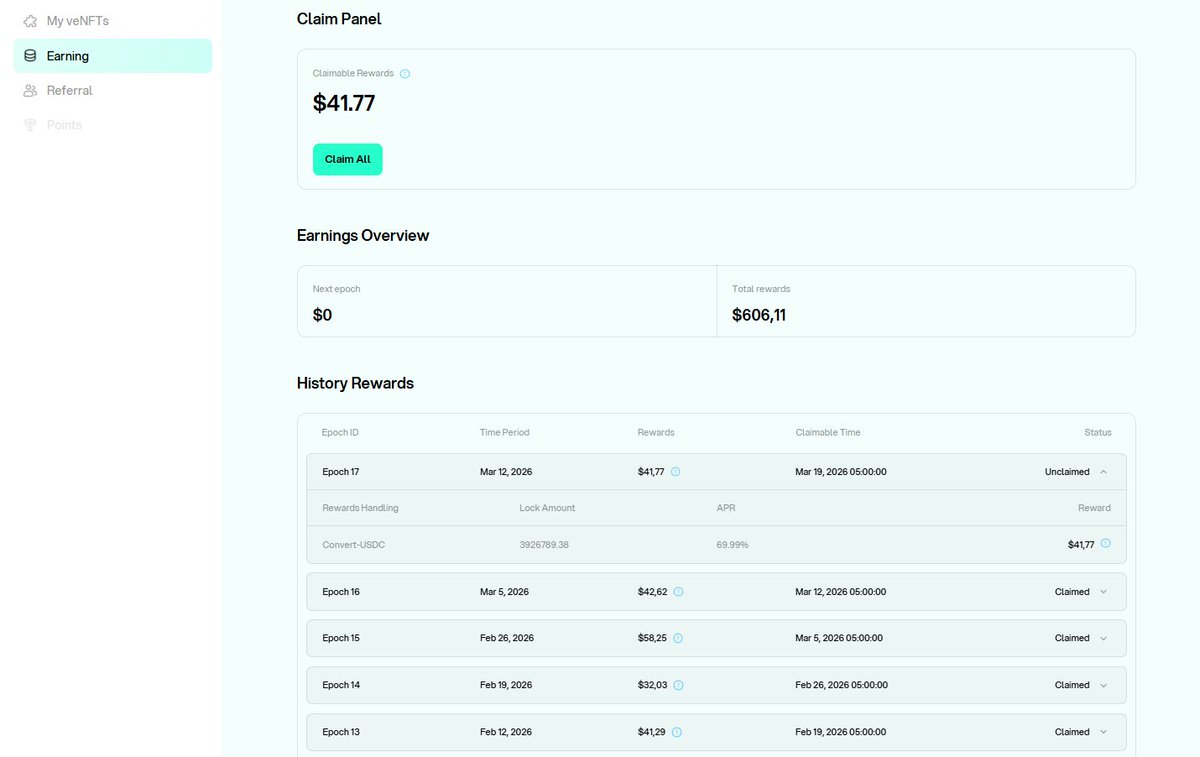Viewport: 1200px width, 757px height.
Task: Open the Points sidebar item
Action: click(113, 125)
